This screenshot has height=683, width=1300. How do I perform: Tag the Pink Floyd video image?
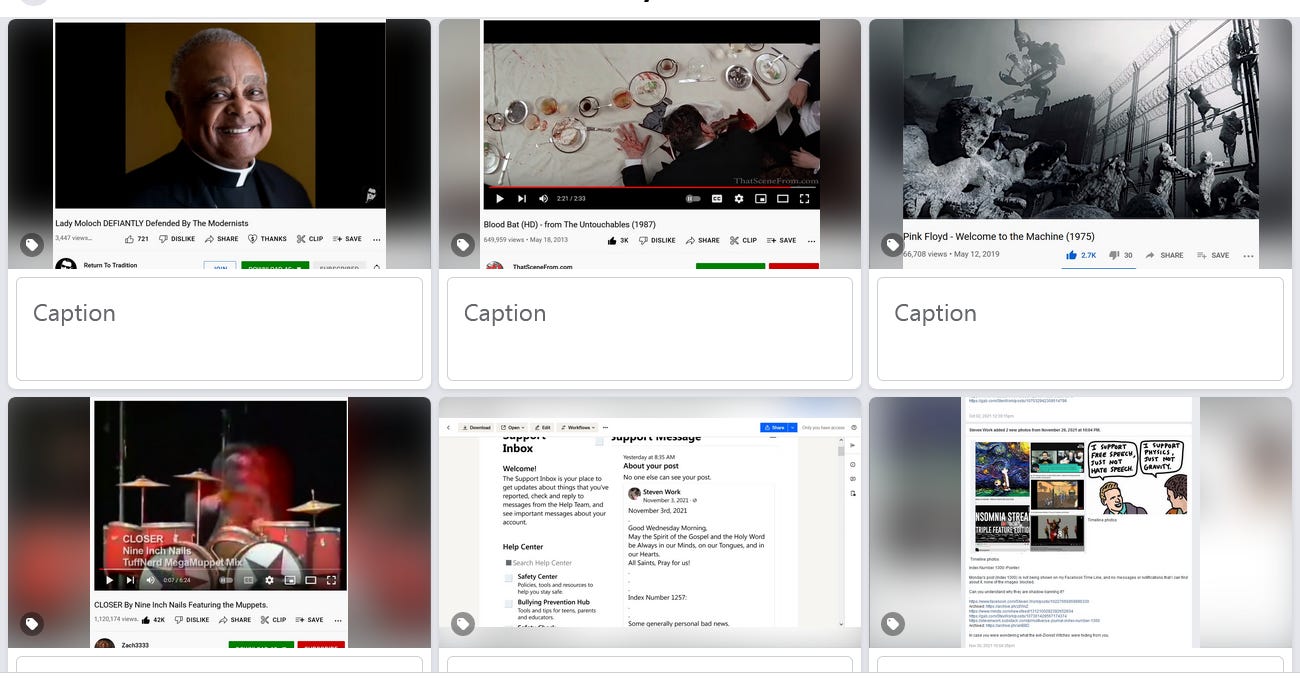893,245
